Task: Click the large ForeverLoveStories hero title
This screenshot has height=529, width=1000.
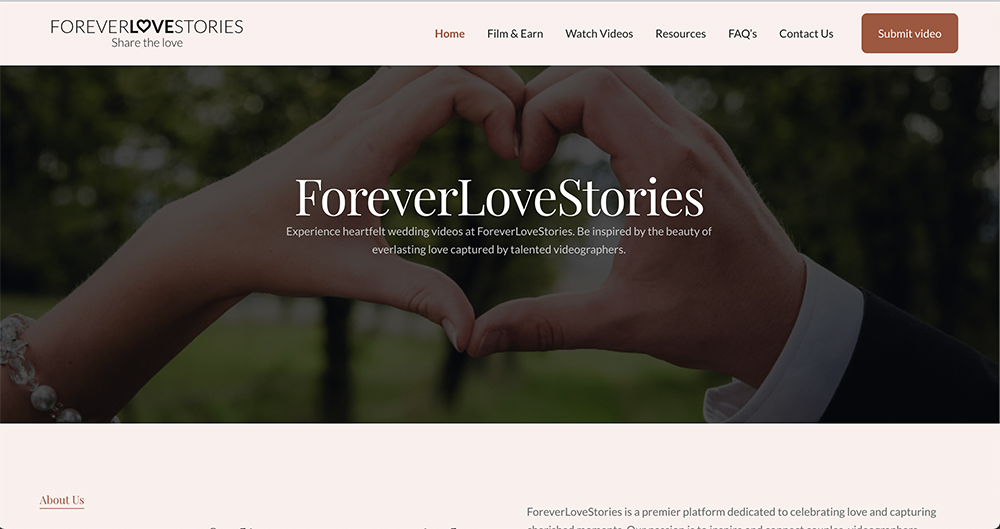Action: [499, 197]
